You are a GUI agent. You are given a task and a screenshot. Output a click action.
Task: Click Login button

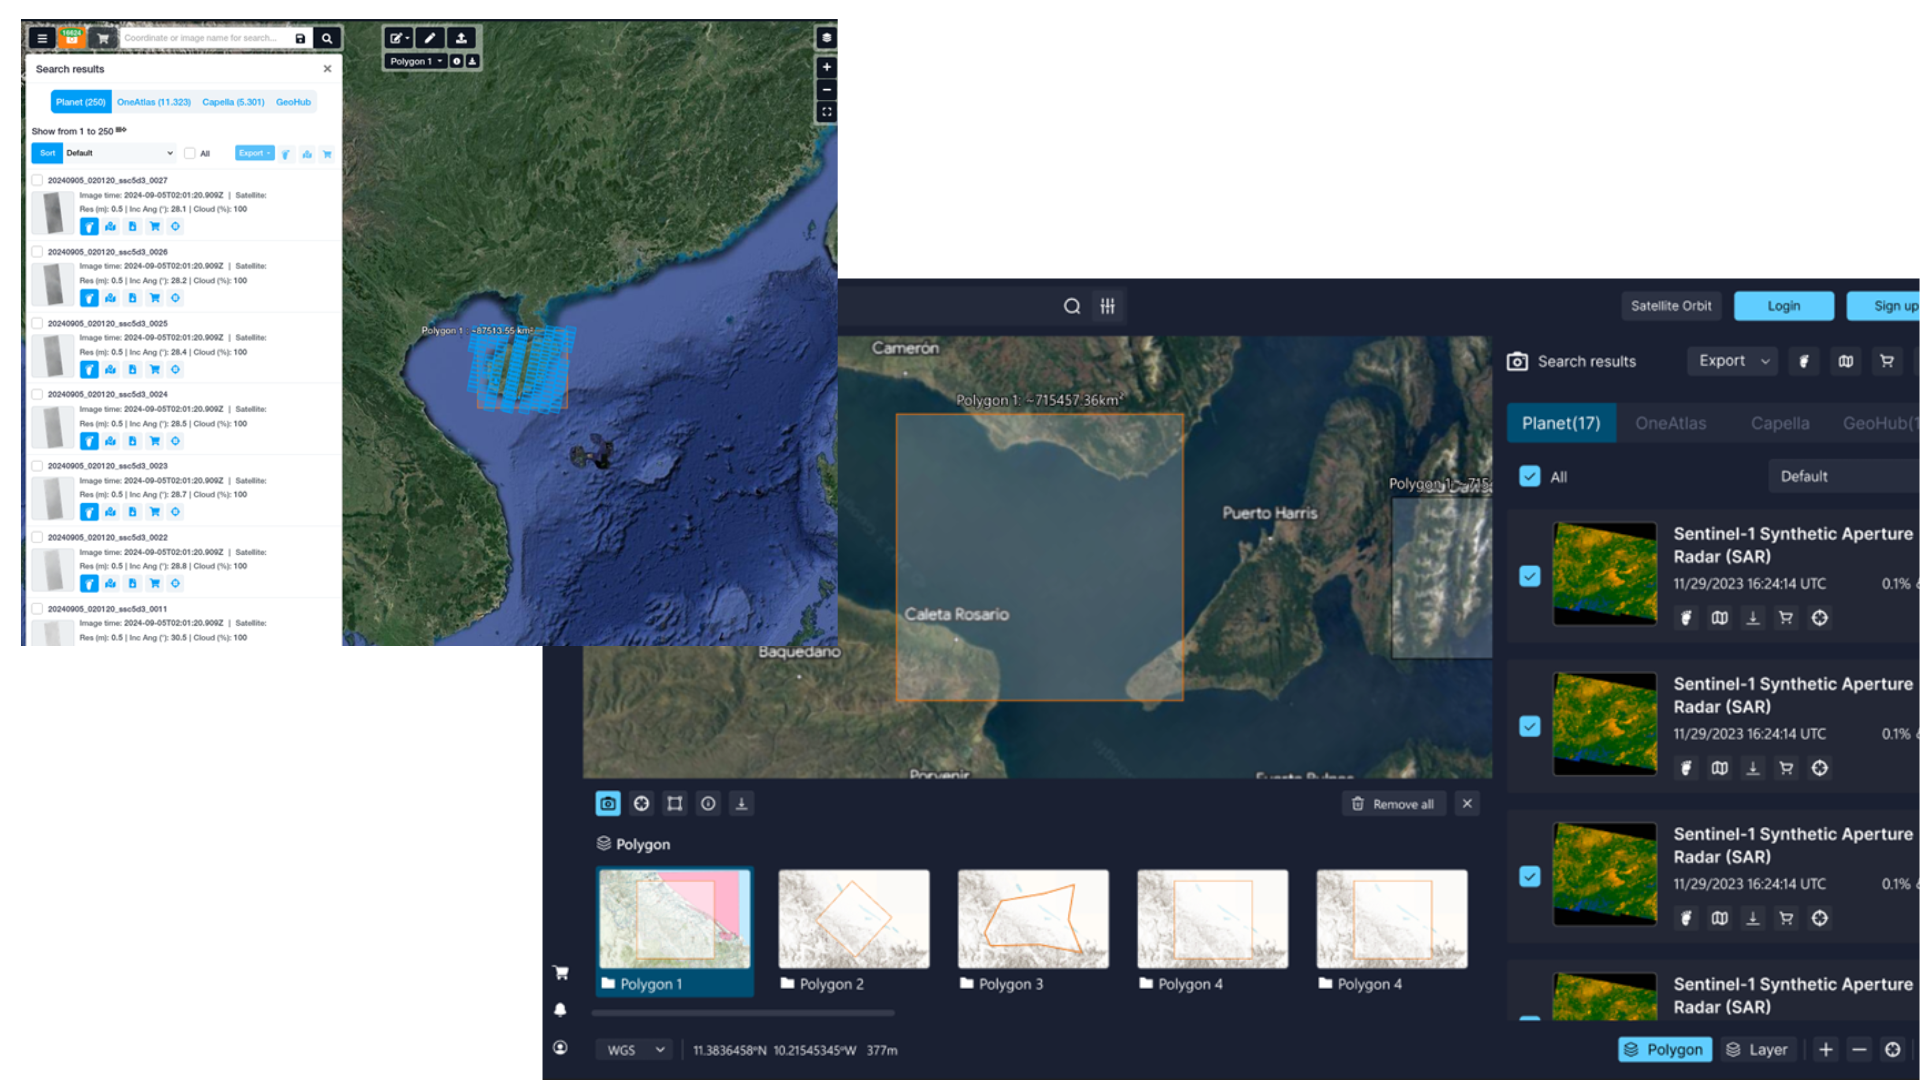(x=1783, y=306)
